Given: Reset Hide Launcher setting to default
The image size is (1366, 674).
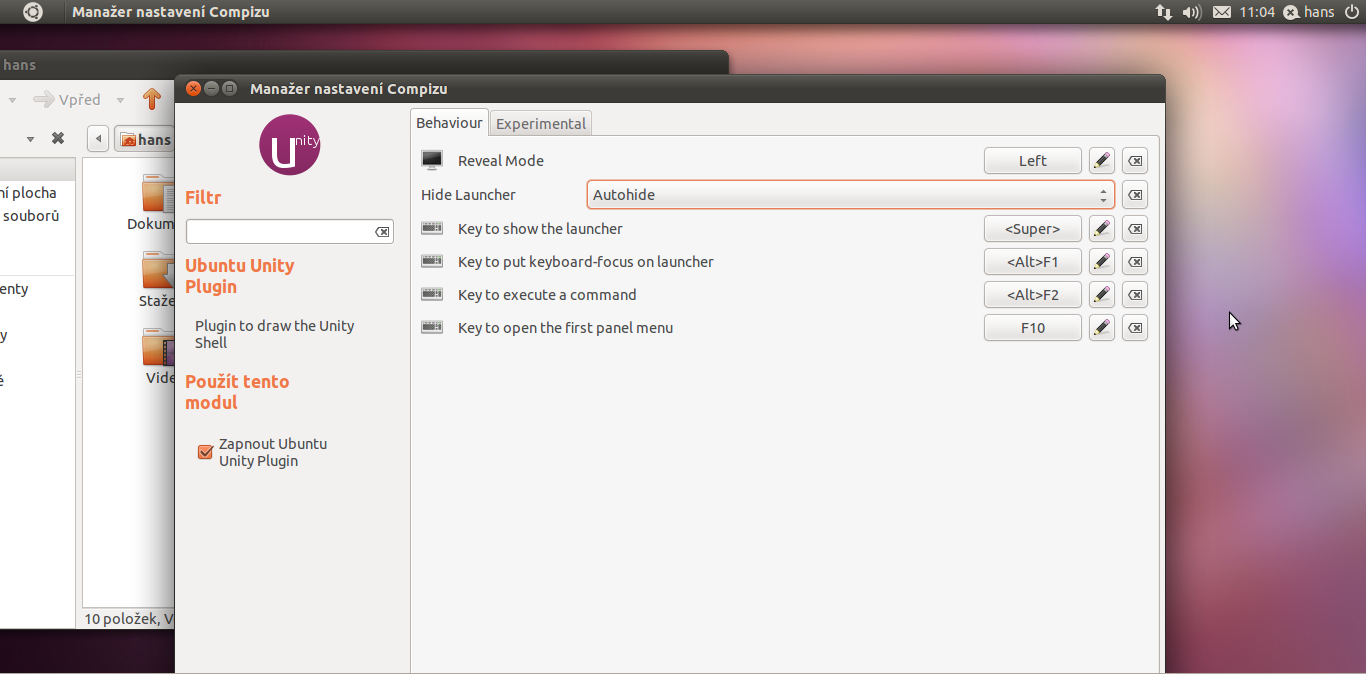Looking at the screenshot, I should click(1135, 195).
